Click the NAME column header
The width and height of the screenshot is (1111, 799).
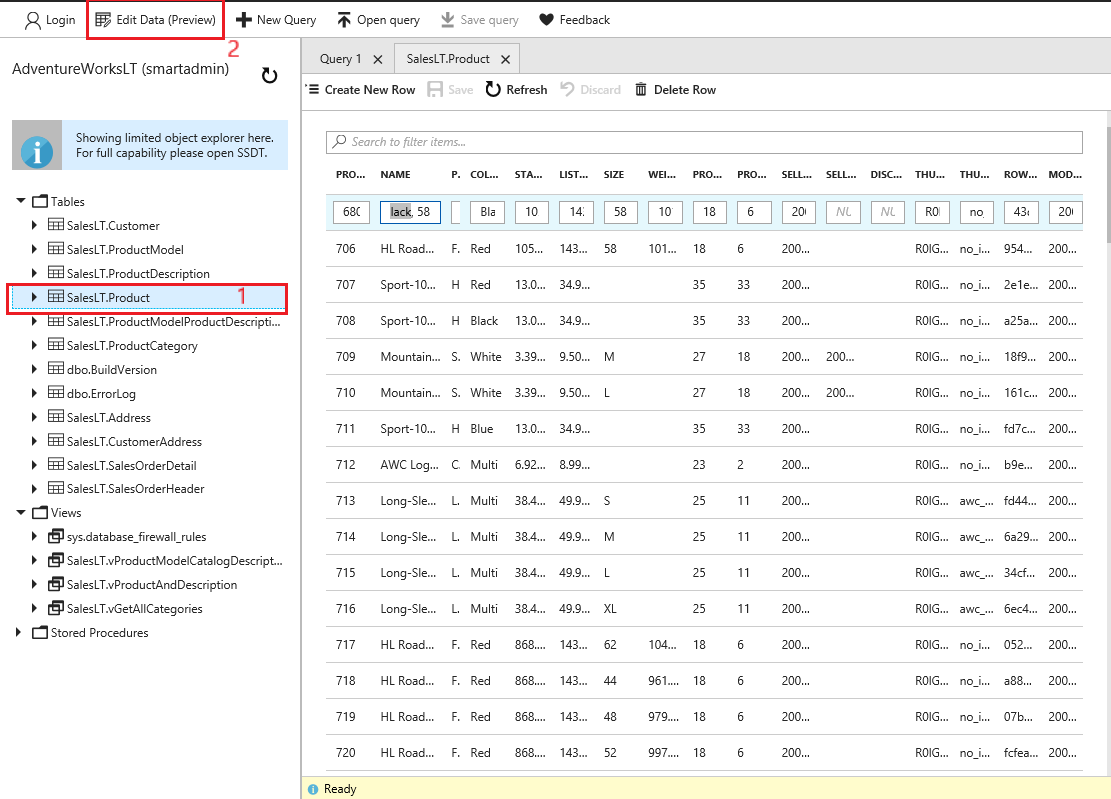pyautogui.click(x=396, y=175)
